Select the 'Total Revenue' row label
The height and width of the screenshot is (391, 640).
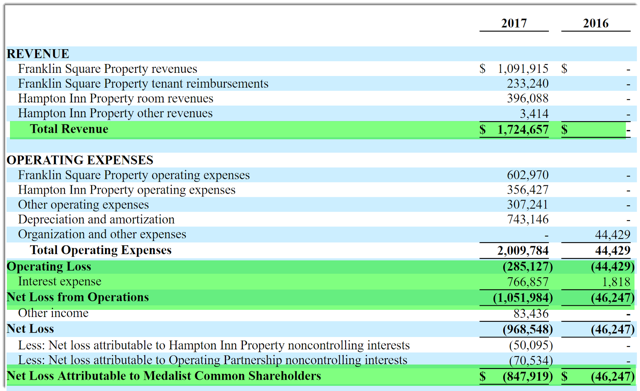(x=69, y=129)
